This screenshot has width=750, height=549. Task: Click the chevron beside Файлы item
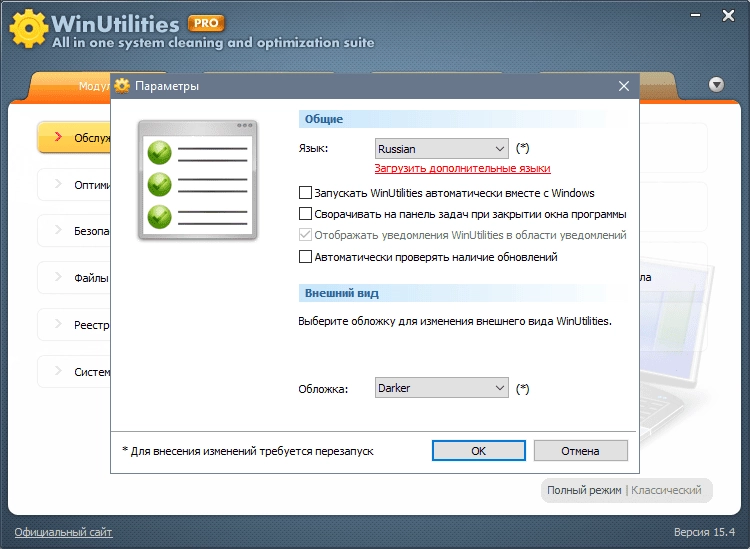pyautogui.click(x=58, y=277)
